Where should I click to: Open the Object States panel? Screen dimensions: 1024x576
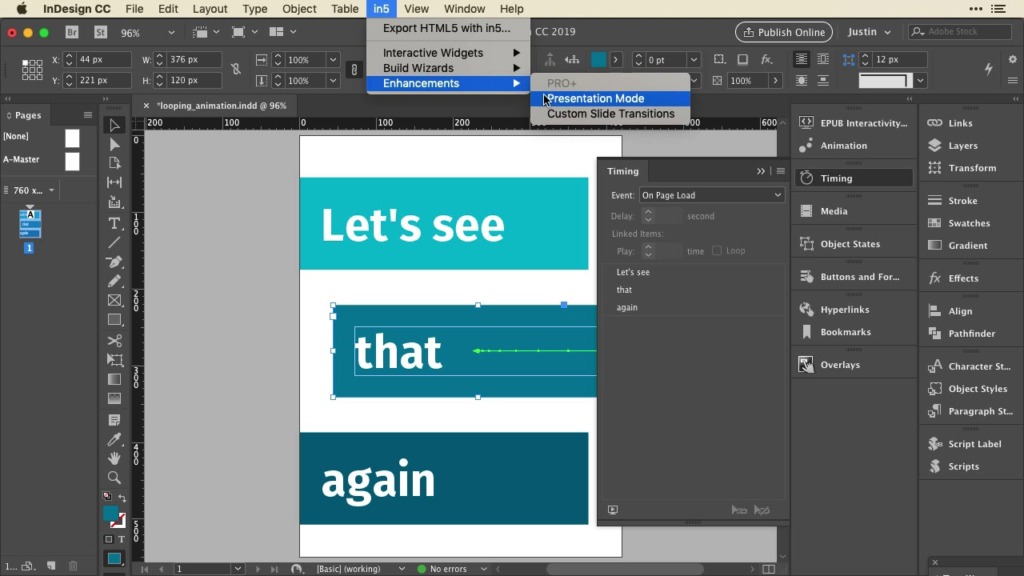coord(850,244)
